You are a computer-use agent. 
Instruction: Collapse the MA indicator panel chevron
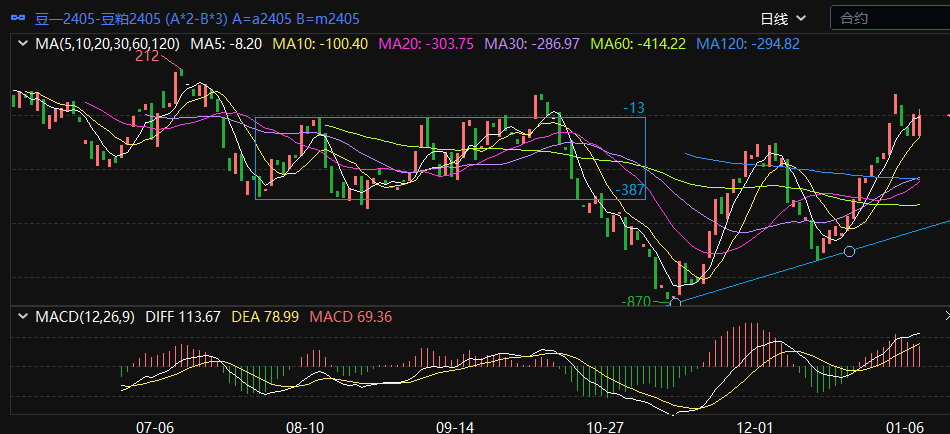(22, 44)
